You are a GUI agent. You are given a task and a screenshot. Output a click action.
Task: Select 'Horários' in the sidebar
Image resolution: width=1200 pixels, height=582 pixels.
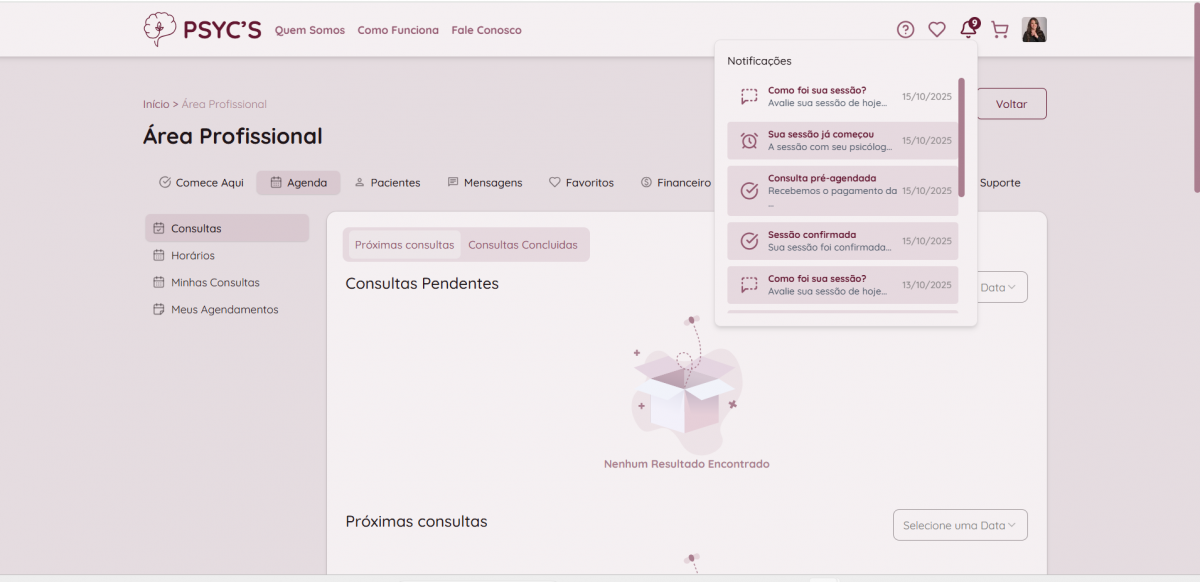[x=193, y=256]
